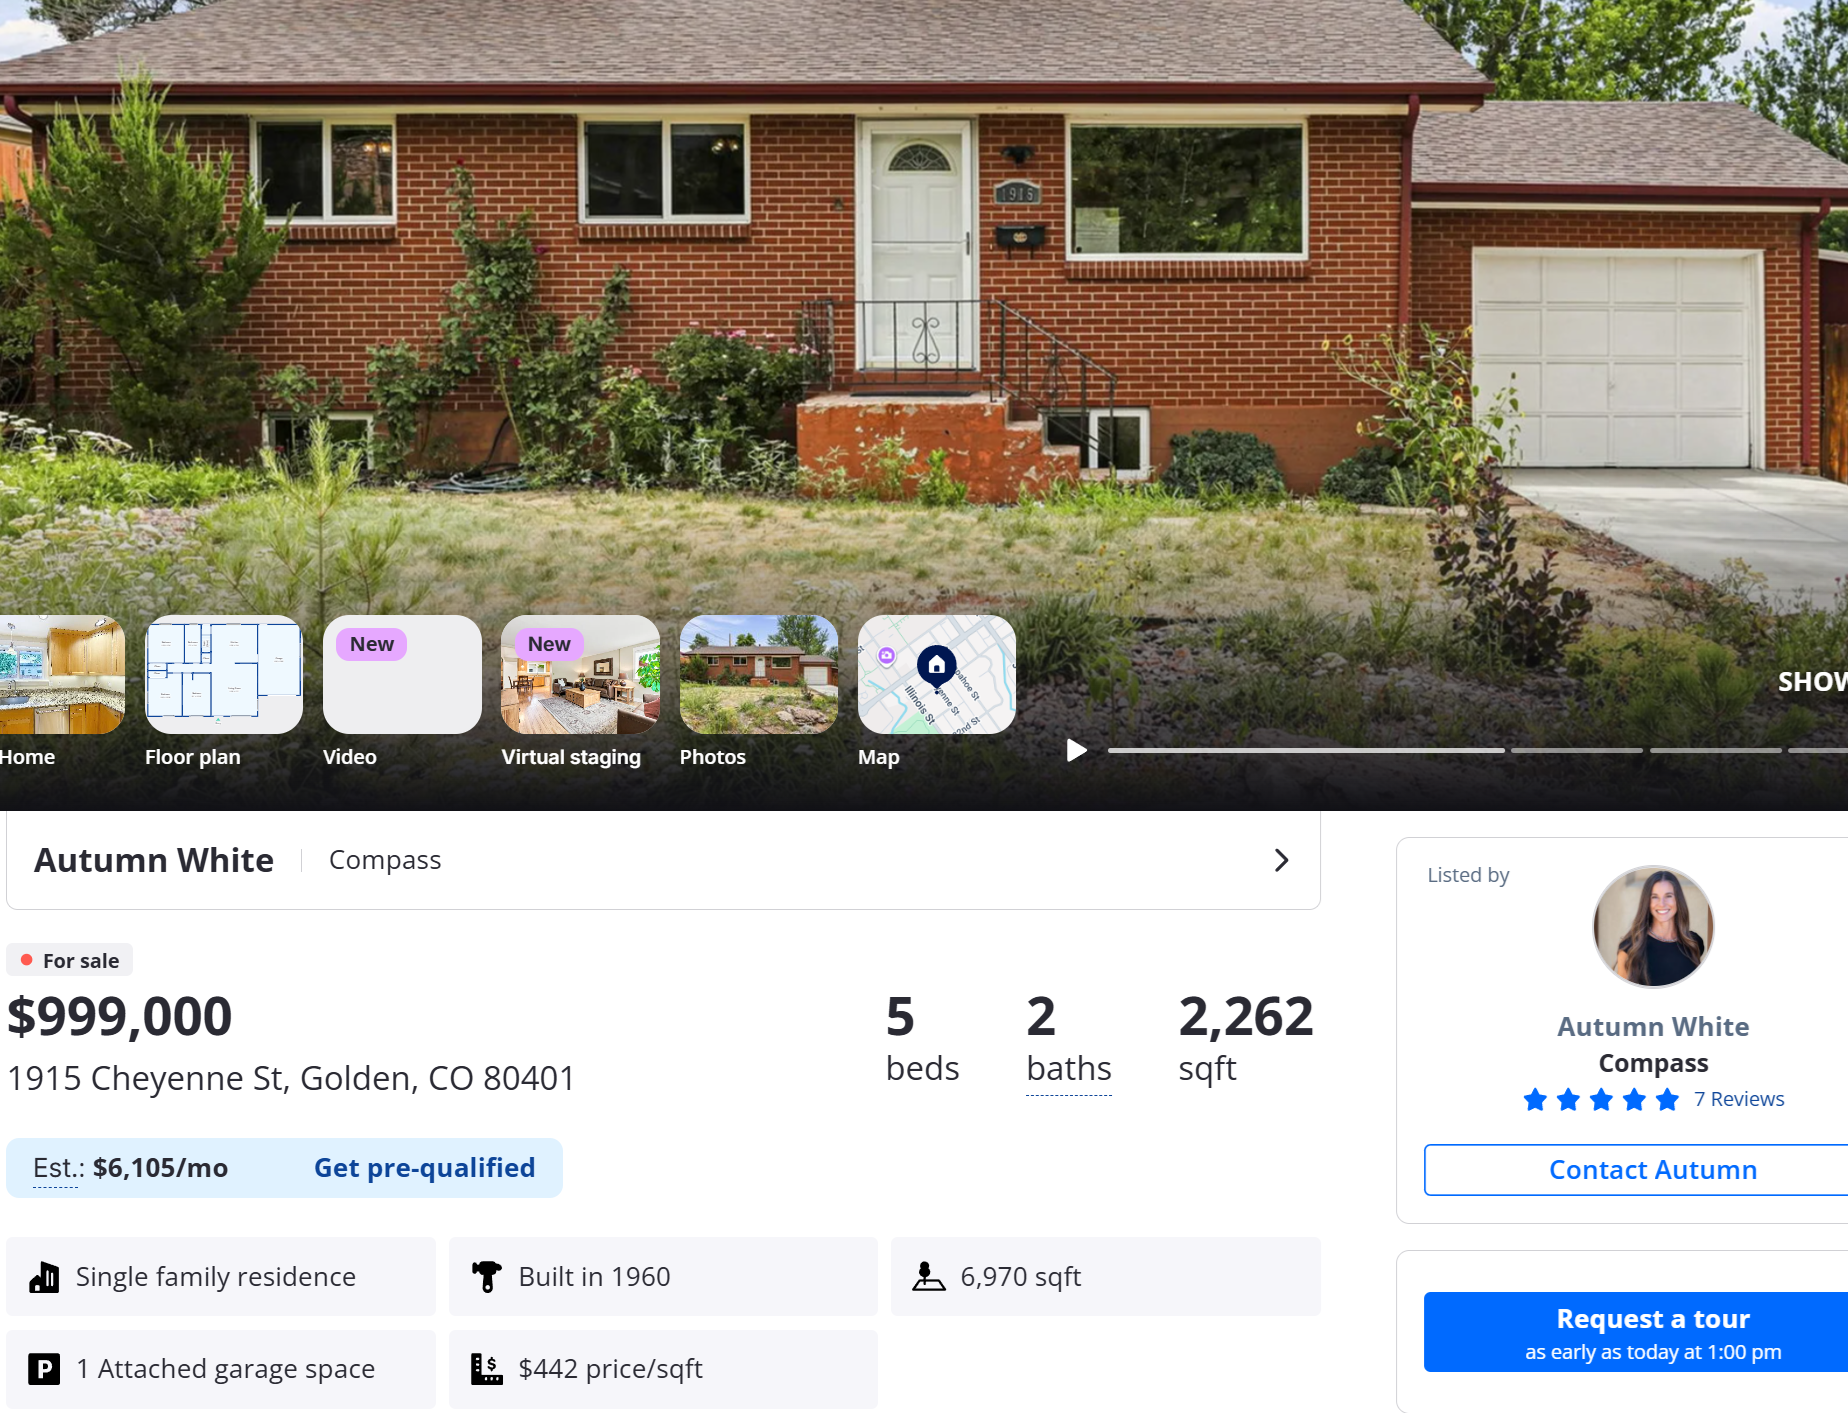Play the listing photo slideshow
Image resolution: width=1848 pixels, height=1413 pixels.
tap(1076, 750)
